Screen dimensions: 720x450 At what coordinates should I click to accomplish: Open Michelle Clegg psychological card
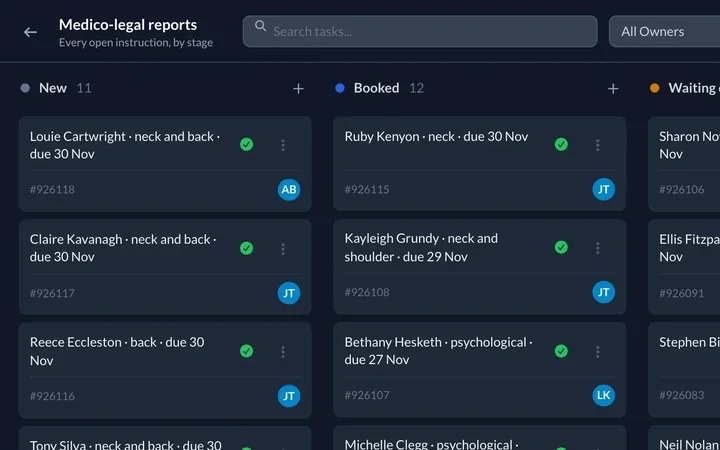click(x=479, y=438)
